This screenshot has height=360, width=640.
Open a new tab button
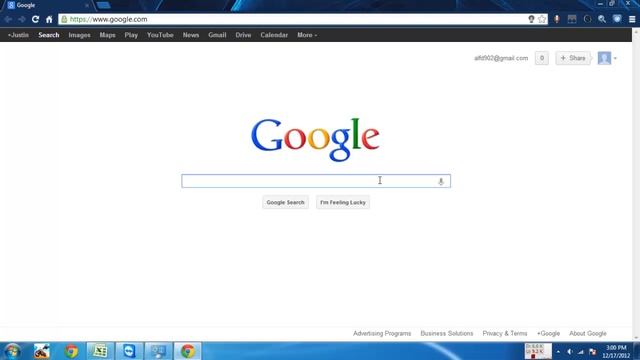[103, 5]
